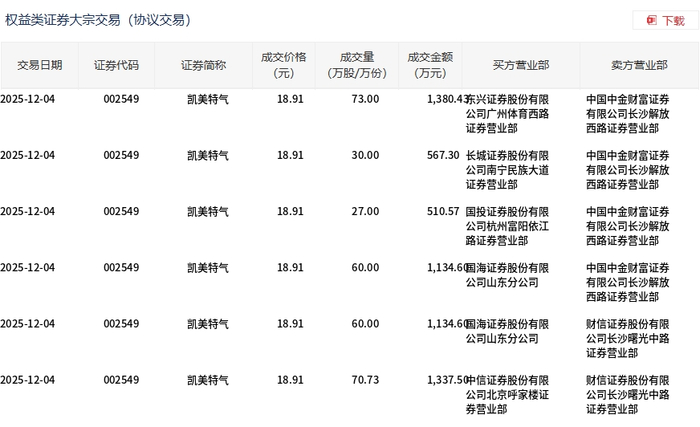
Task: Select the 30.00 volume cell
Action: (365, 155)
